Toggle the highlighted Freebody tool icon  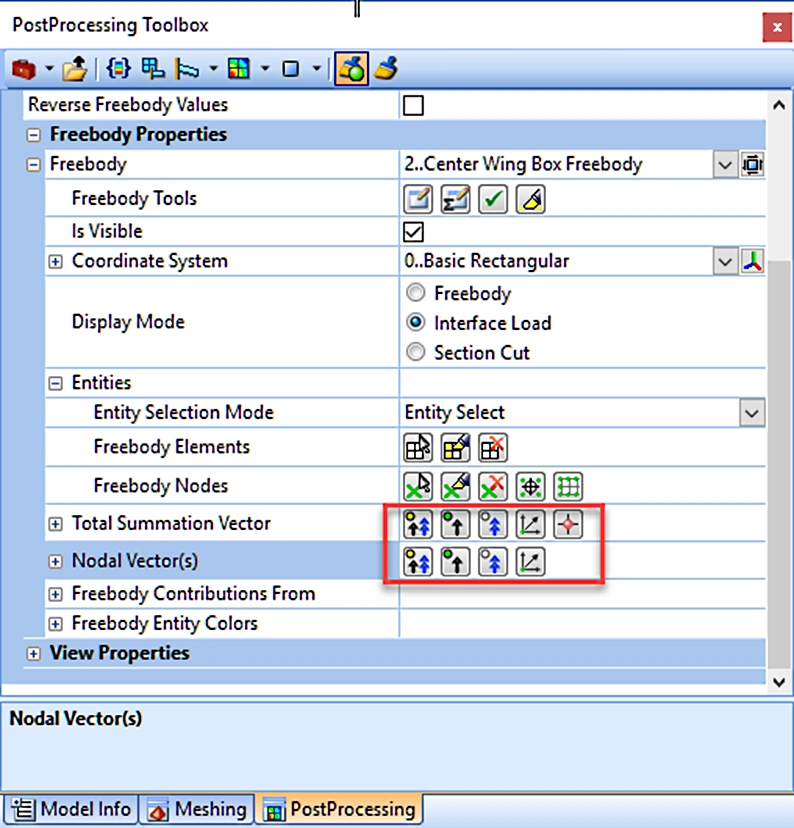point(352,69)
